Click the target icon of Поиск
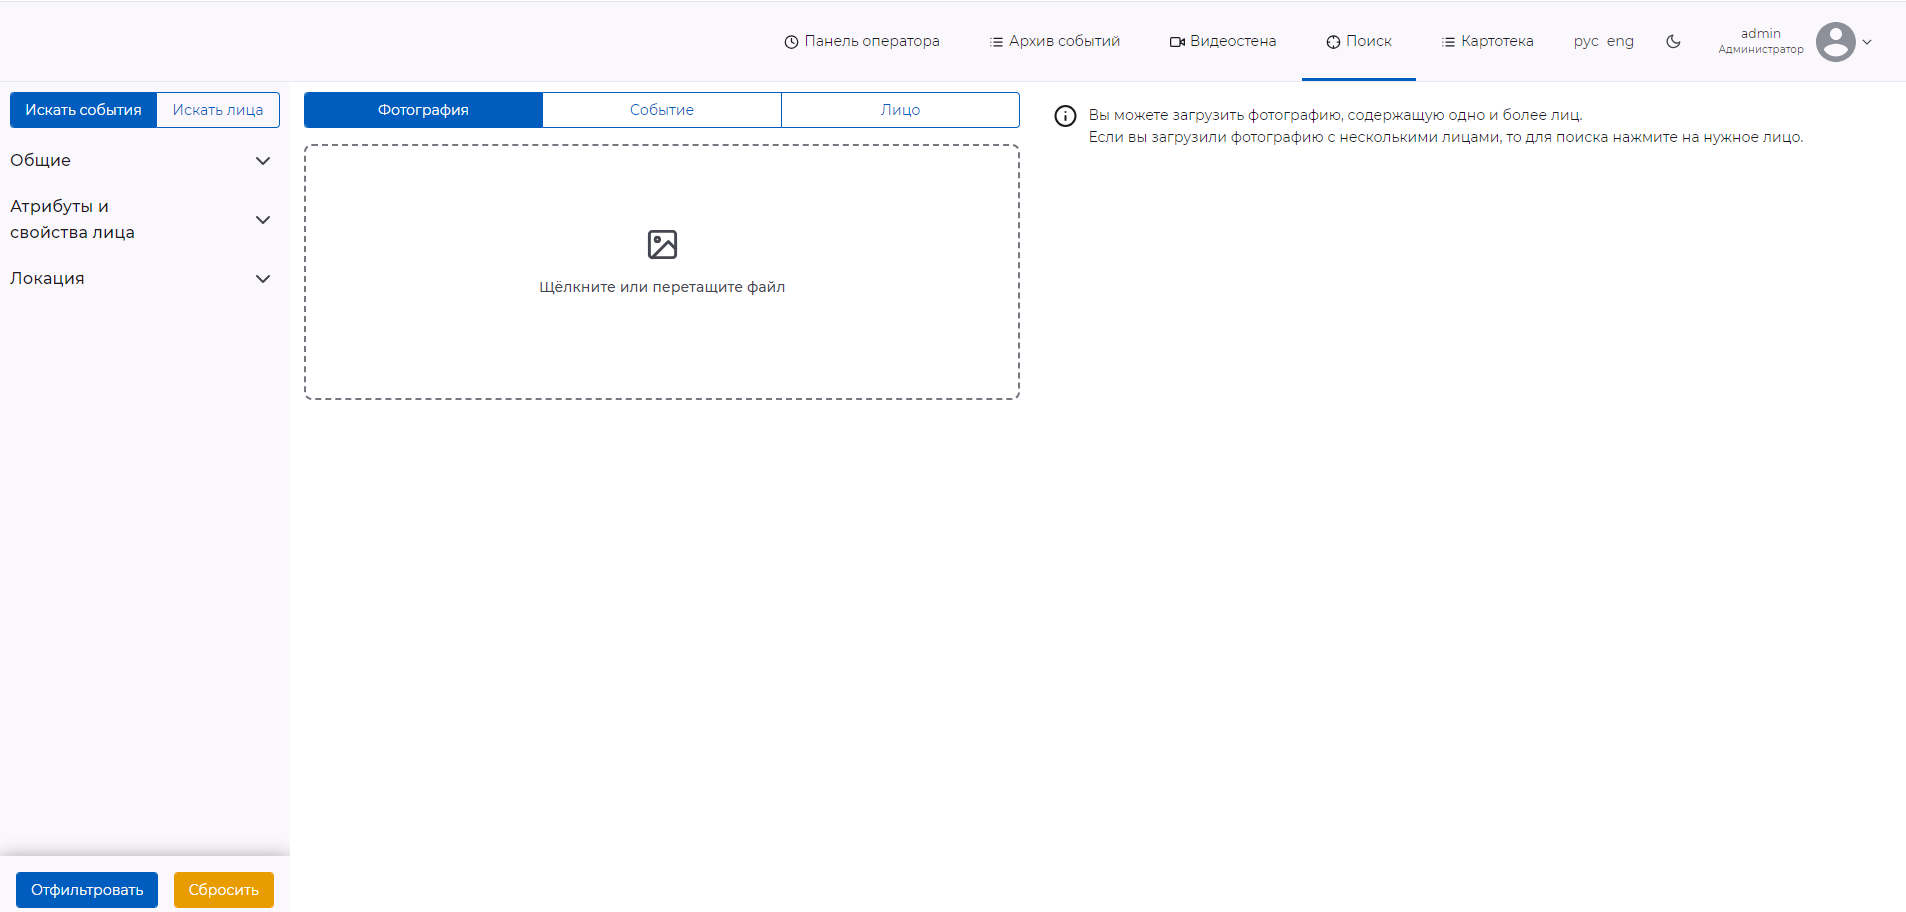The width and height of the screenshot is (1906, 912). (1333, 42)
